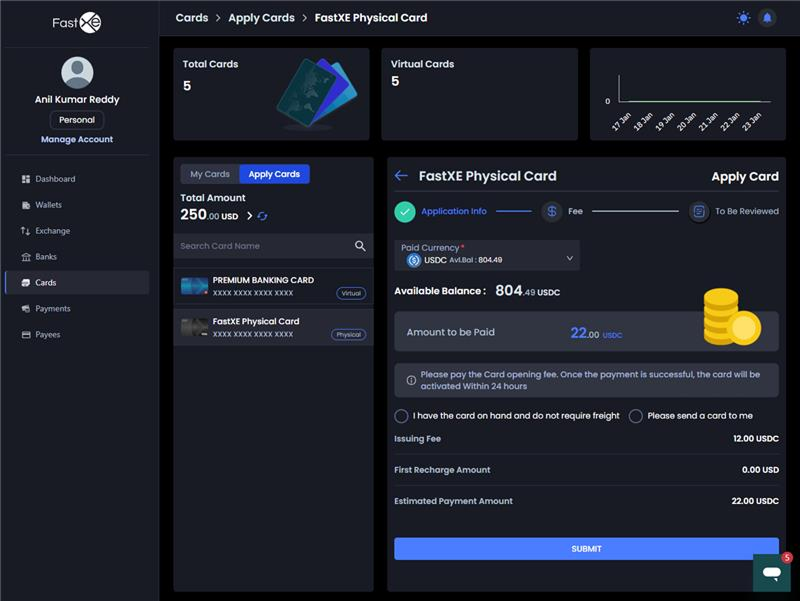Refresh the Total Amount balance
The image size is (800, 601).
pyautogui.click(x=263, y=216)
